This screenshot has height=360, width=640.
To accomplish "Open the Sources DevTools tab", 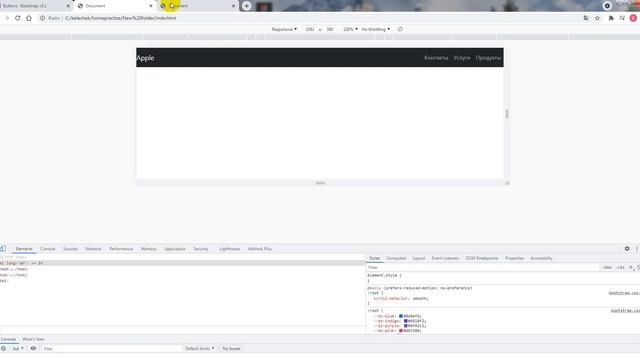I will [x=70, y=249].
